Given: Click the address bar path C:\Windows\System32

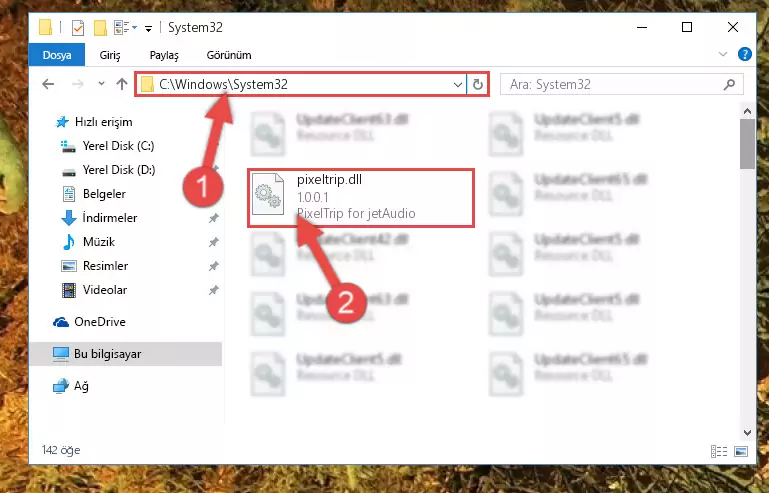Looking at the screenshot, I should point(223,84).
